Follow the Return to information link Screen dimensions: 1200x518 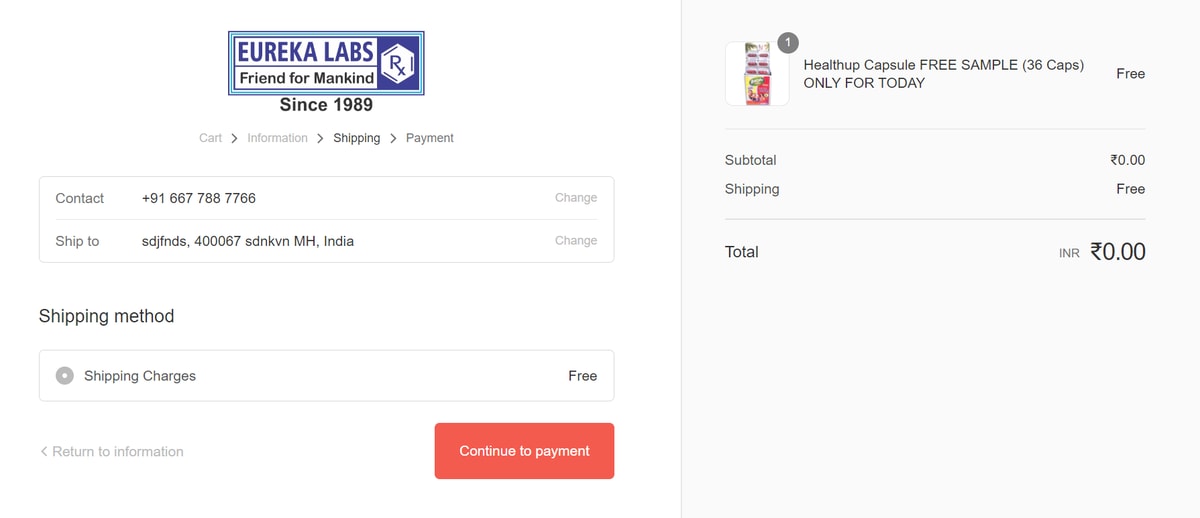pyautogui.click(x=117, y=451)
